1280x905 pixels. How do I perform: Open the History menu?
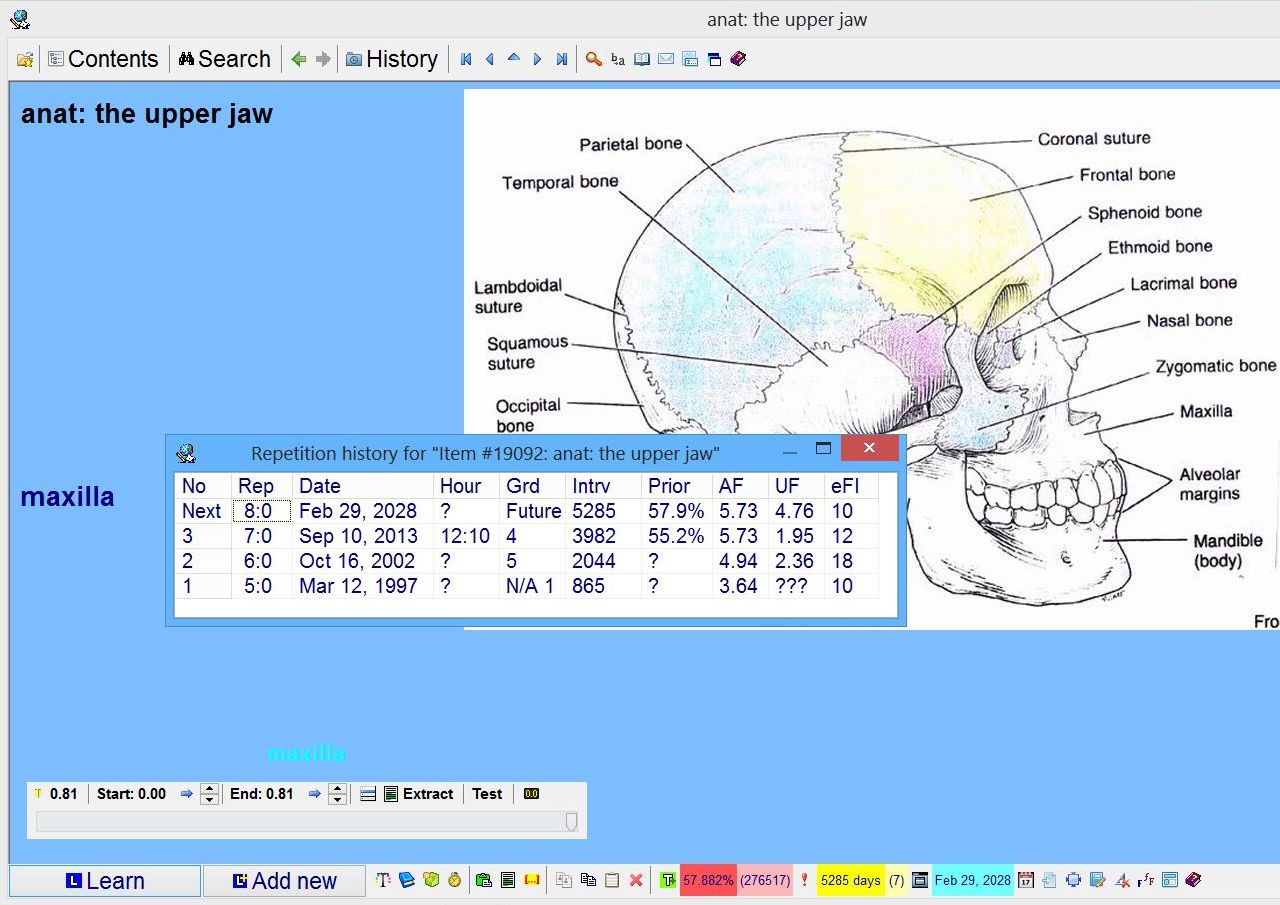pyautogui.click(x=392, y=60)
